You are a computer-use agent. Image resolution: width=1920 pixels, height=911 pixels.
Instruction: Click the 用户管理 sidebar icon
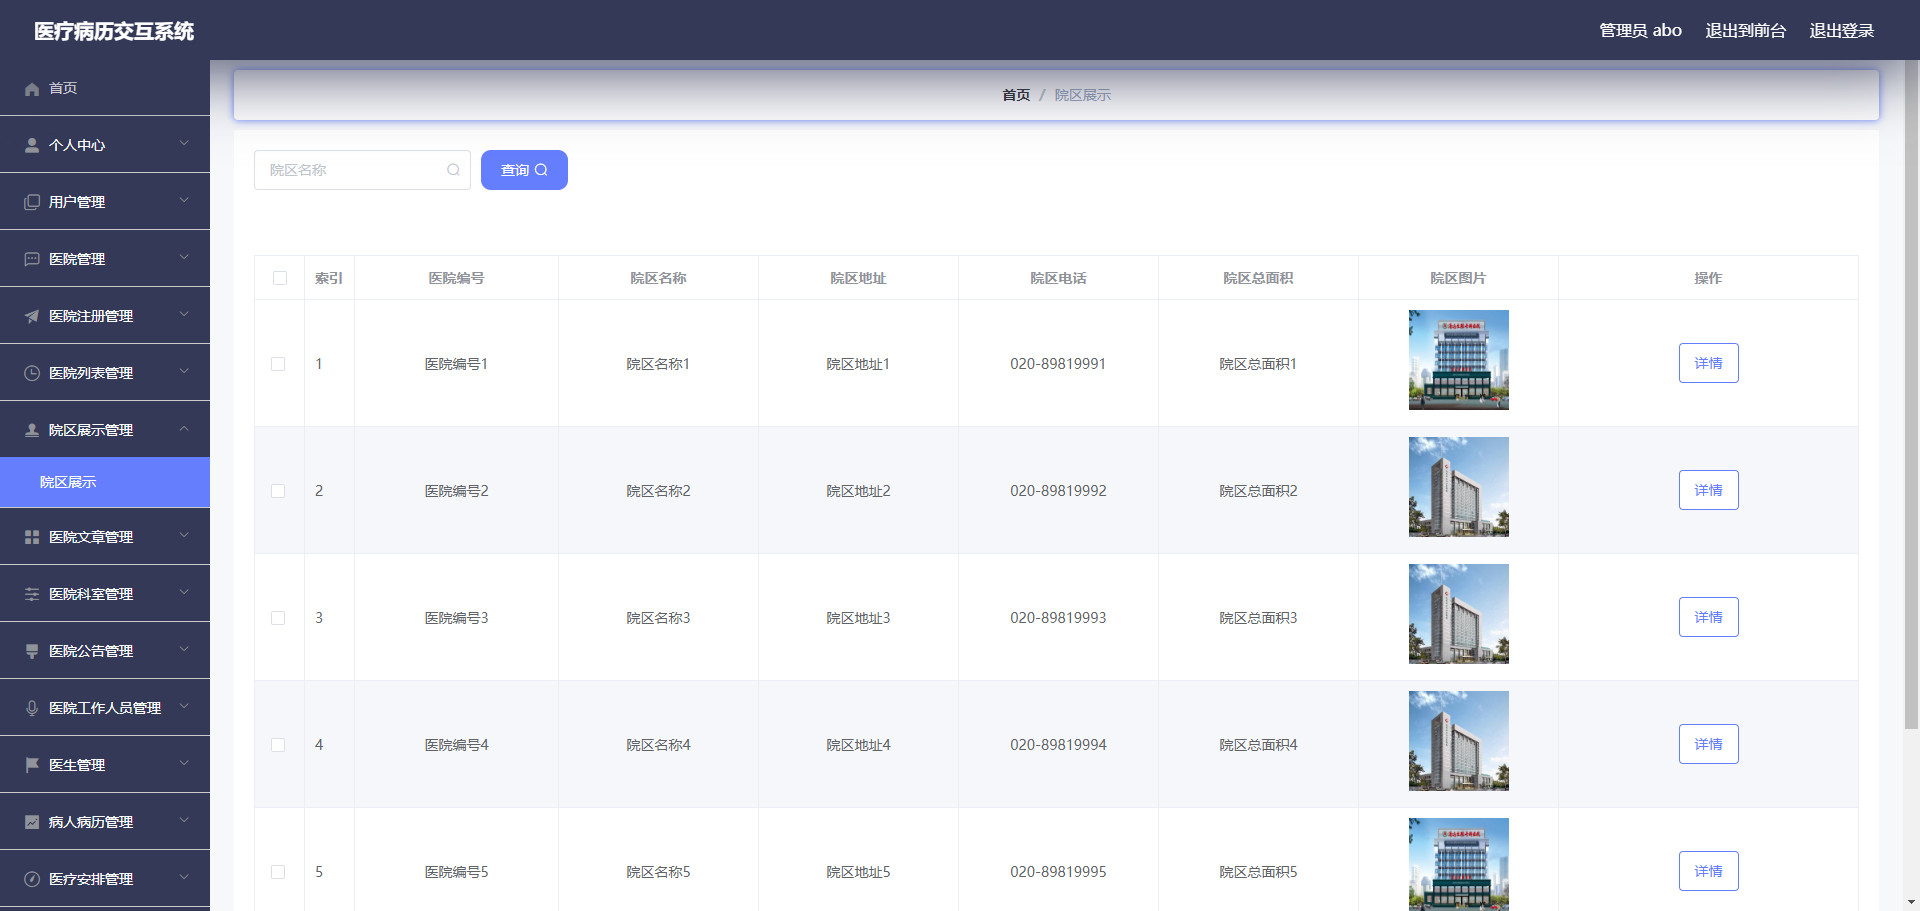click(32, 202)
